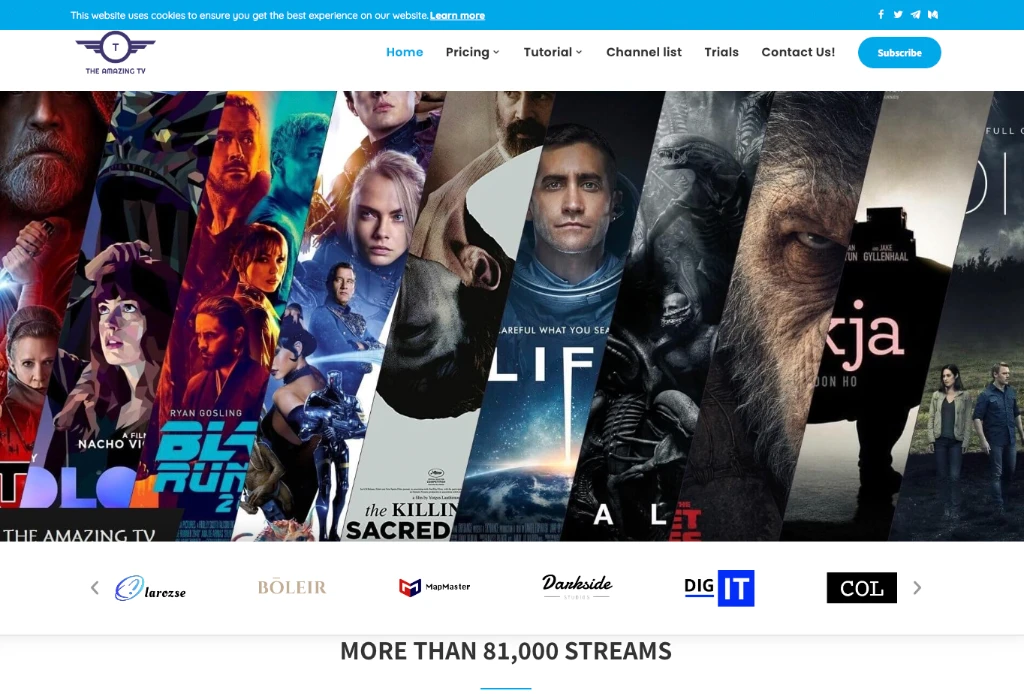
Task: Click the movie posters hero banner
Action: coord(512,316)
